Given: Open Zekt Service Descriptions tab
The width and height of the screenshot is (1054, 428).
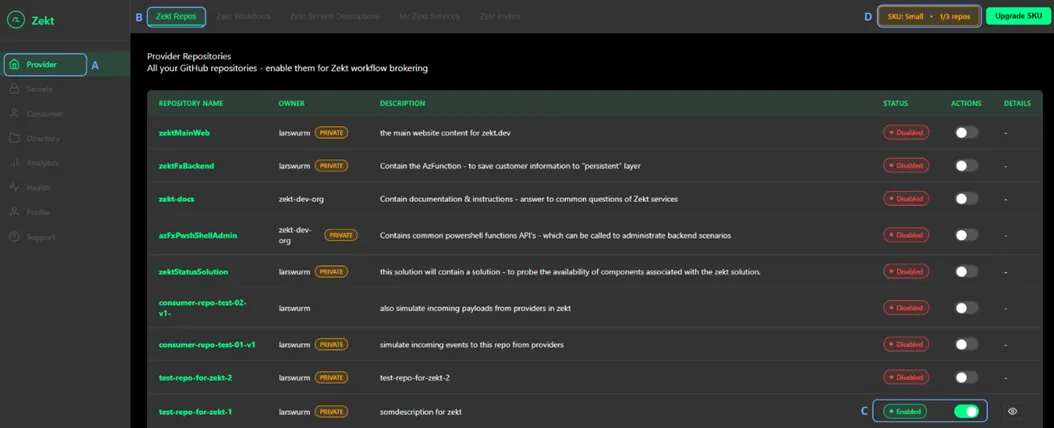Looking at the screenshot, I should (x=335, y=16).
